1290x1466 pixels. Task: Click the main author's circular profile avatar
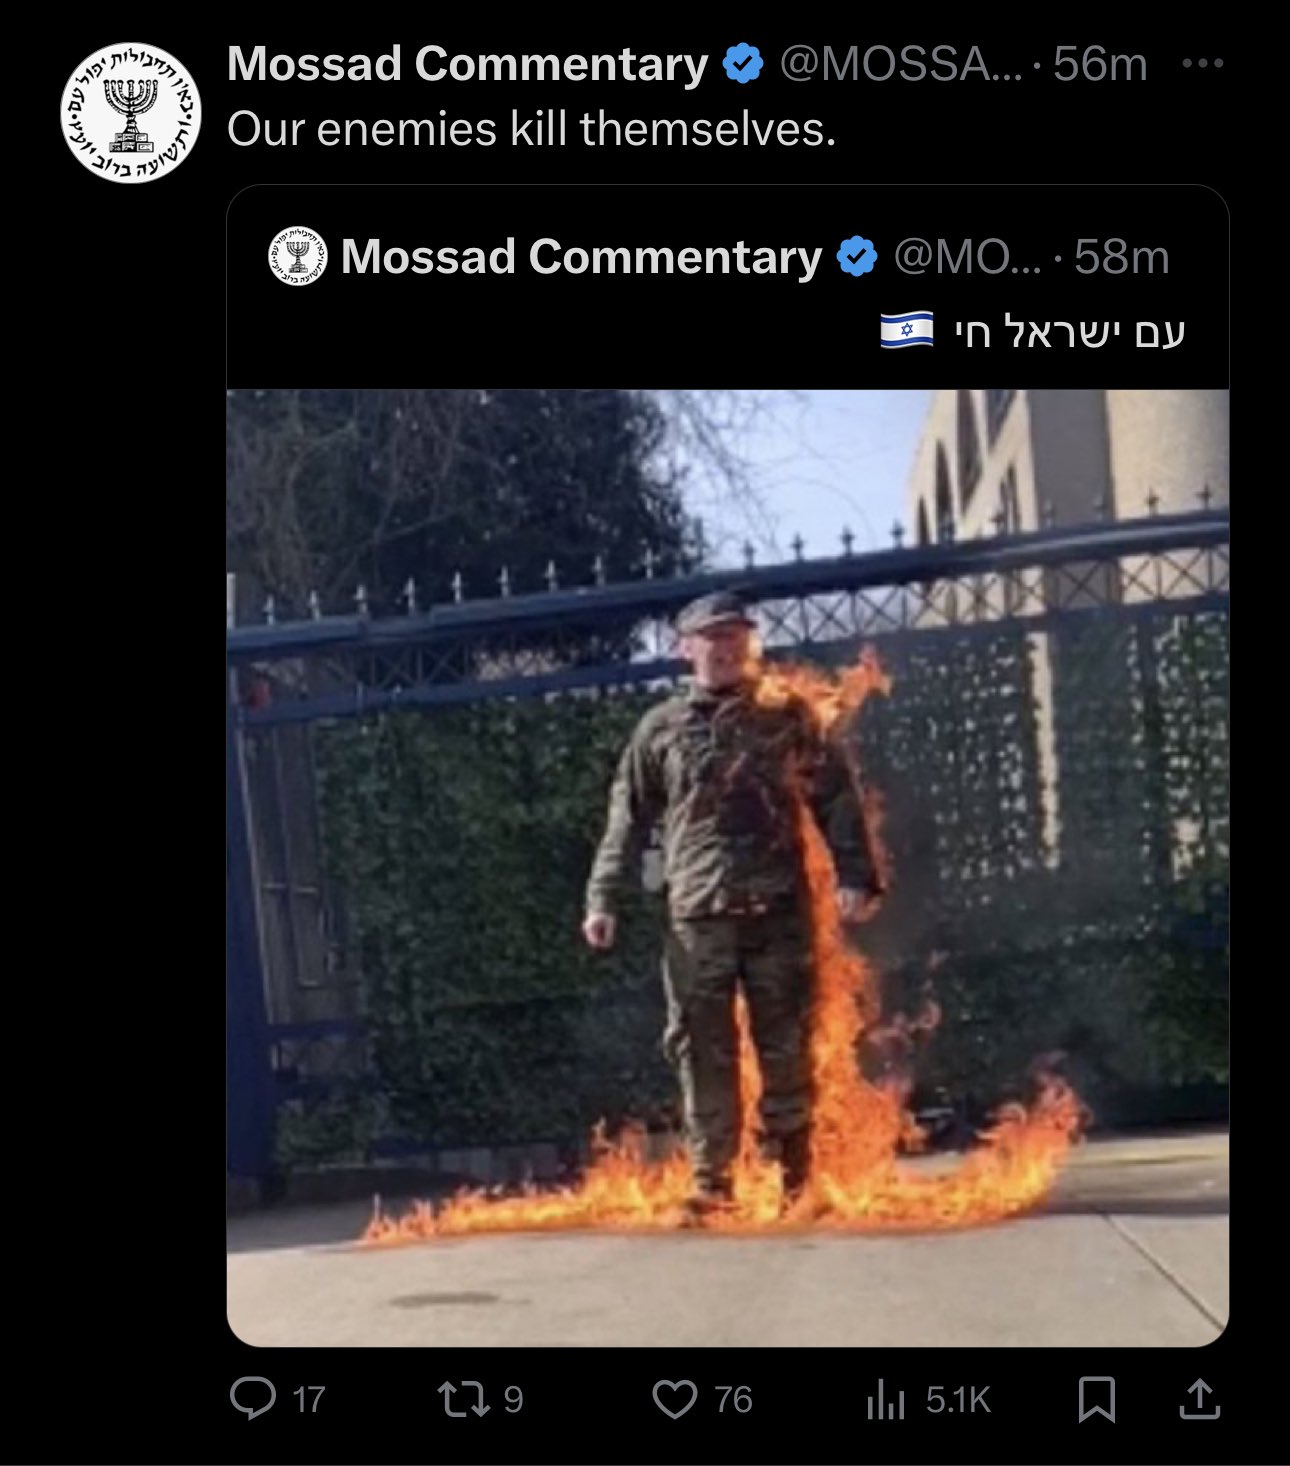(131, 112)
